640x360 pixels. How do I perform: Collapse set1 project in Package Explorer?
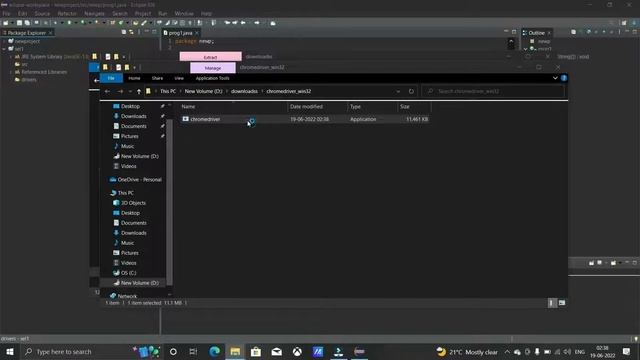point(4,49)
